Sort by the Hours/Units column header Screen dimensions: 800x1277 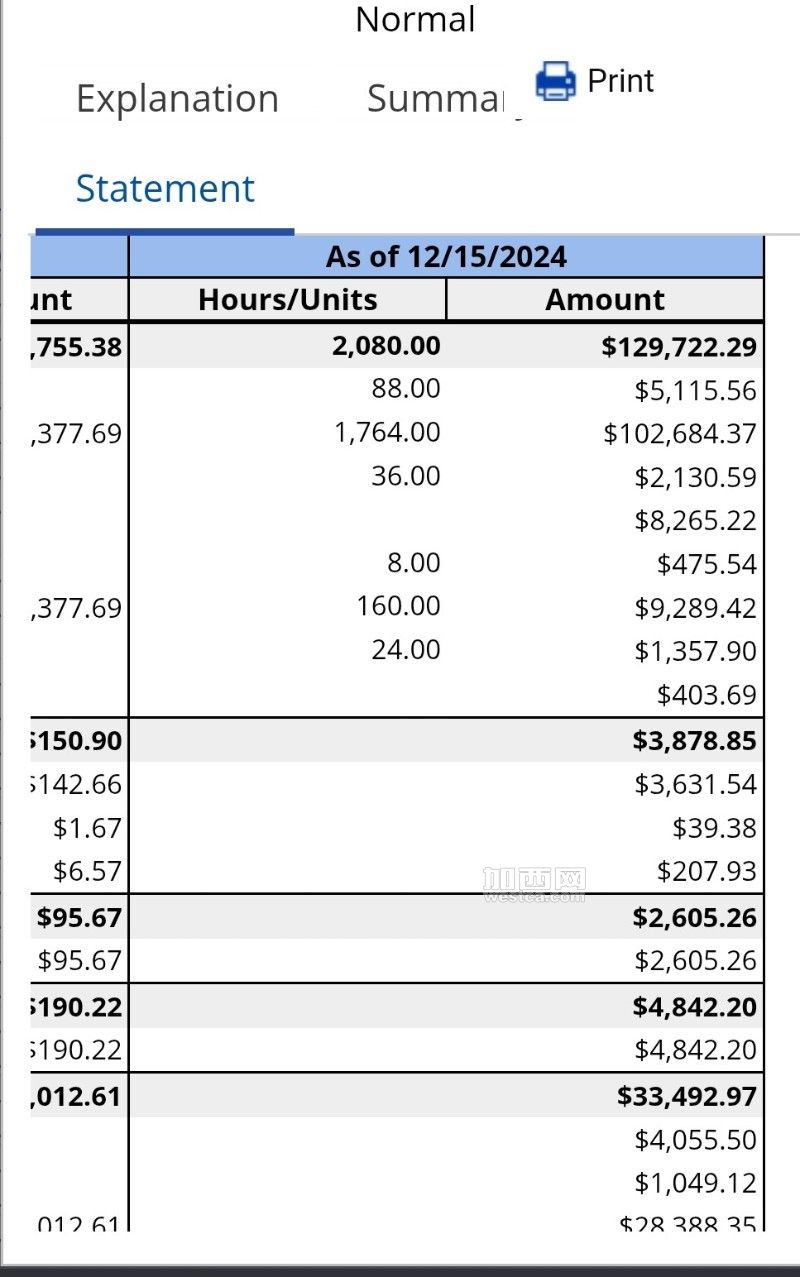click(x=287, y=299)
